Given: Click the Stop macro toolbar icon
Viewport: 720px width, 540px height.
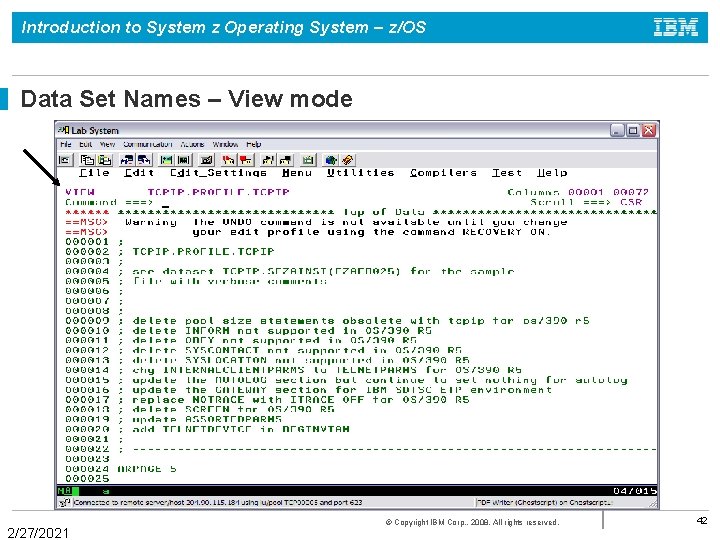Looking at the screenshot, I should (246, 160).
